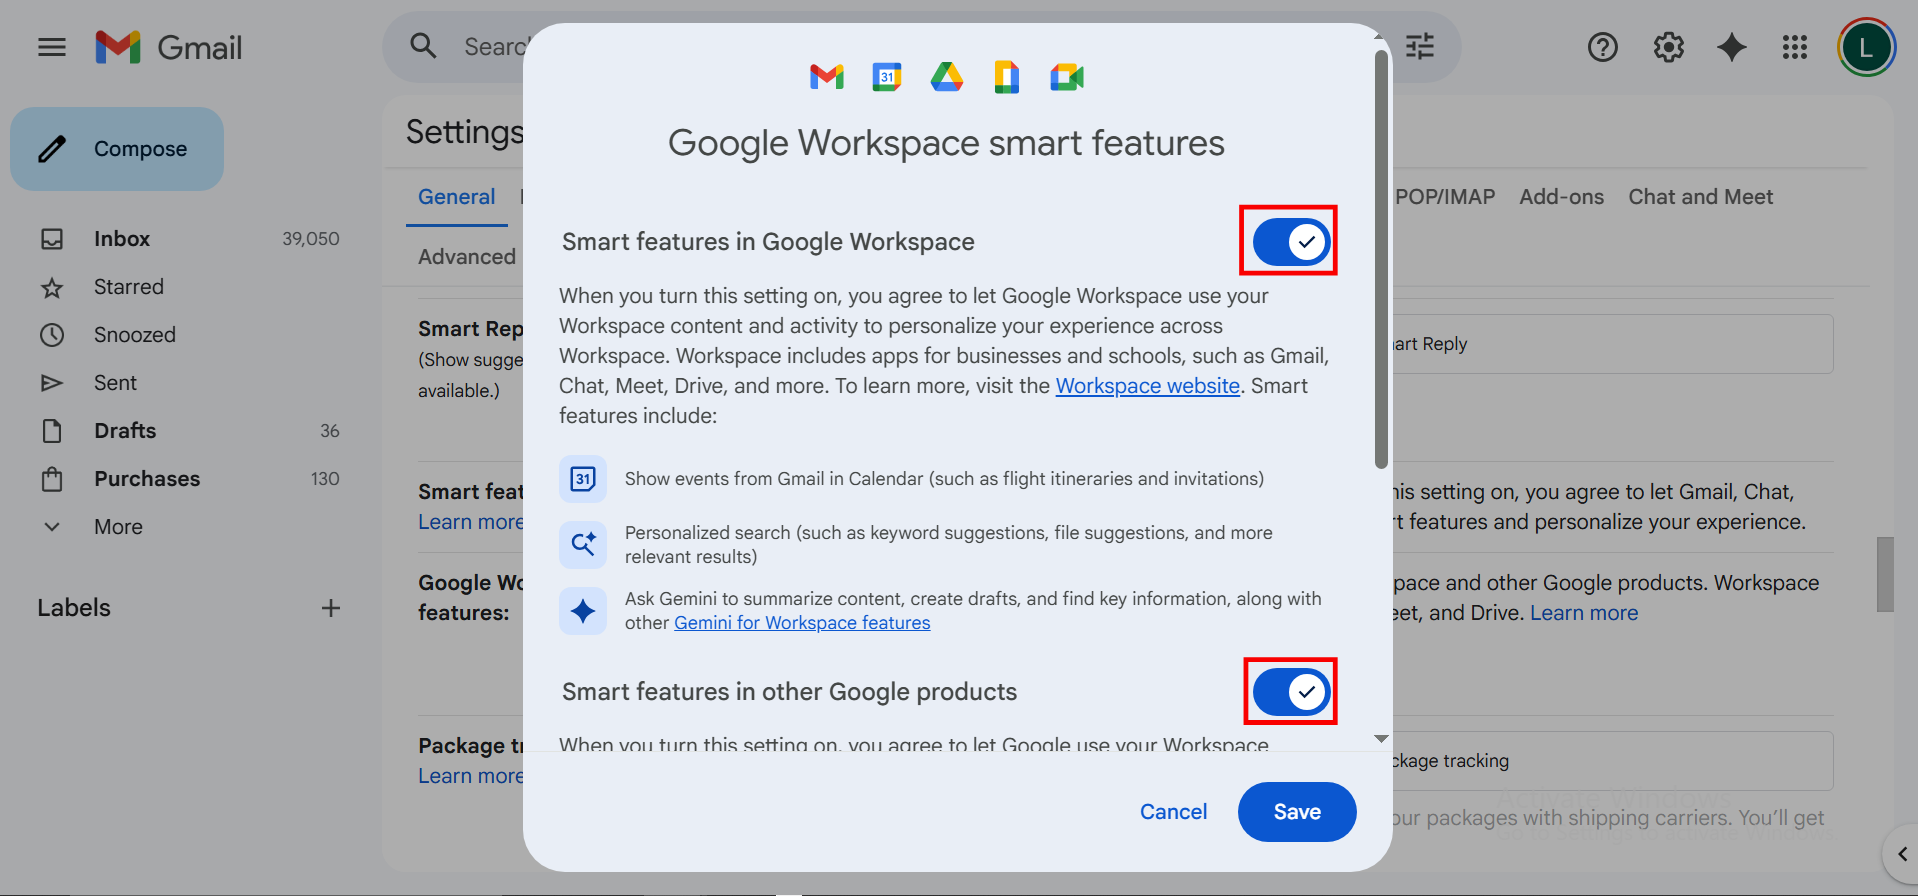Click the search options sliders icon
The height and width of the screenshot is (896, 1918).
tap(1419, 47)
